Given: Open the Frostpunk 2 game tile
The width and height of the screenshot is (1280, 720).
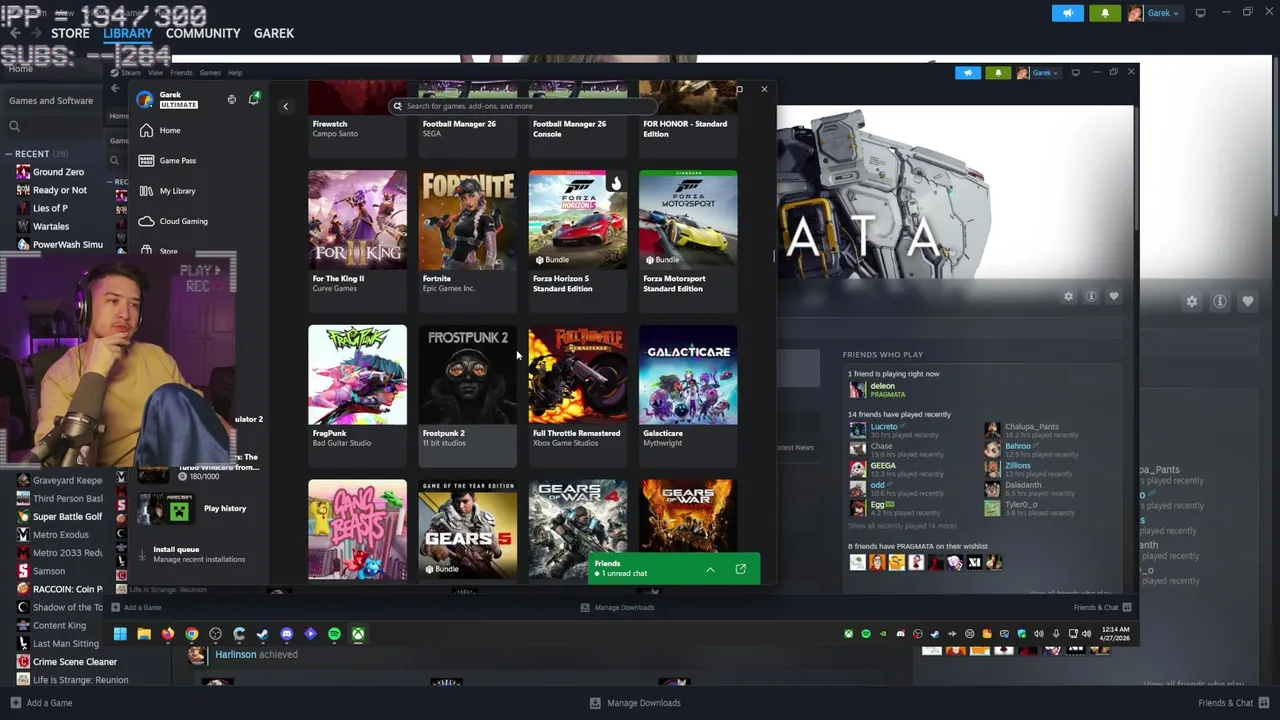Looking at the screenshot, I should [467, 396].
